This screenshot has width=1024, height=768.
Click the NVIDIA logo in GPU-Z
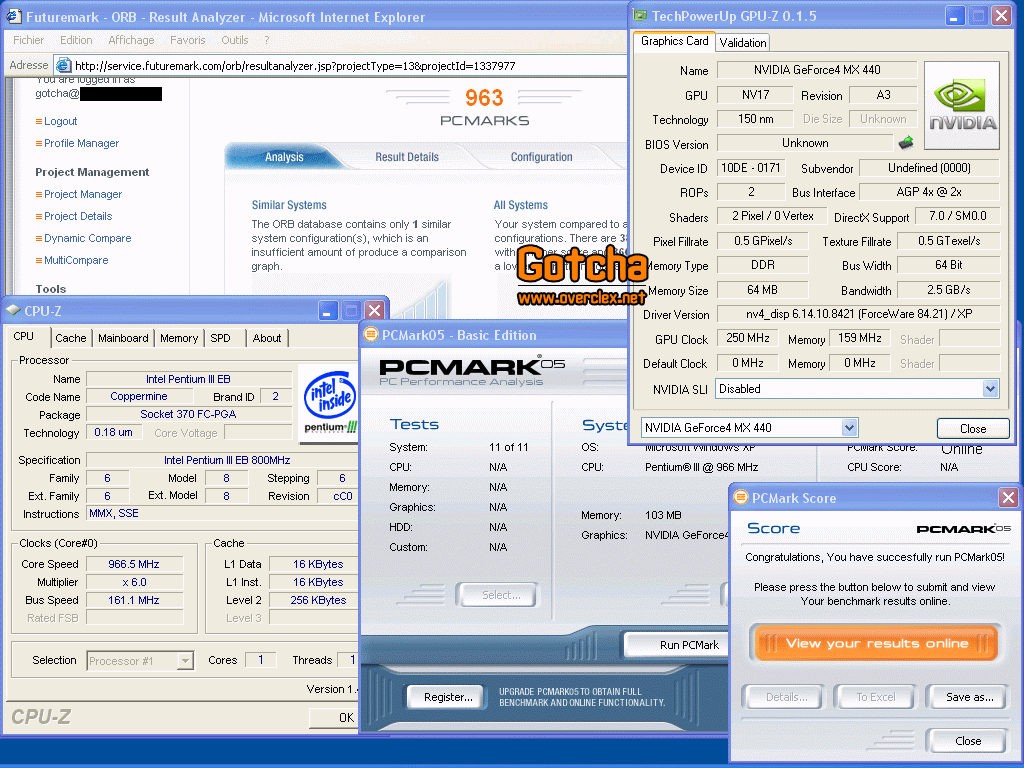click(x=962, y=106)
